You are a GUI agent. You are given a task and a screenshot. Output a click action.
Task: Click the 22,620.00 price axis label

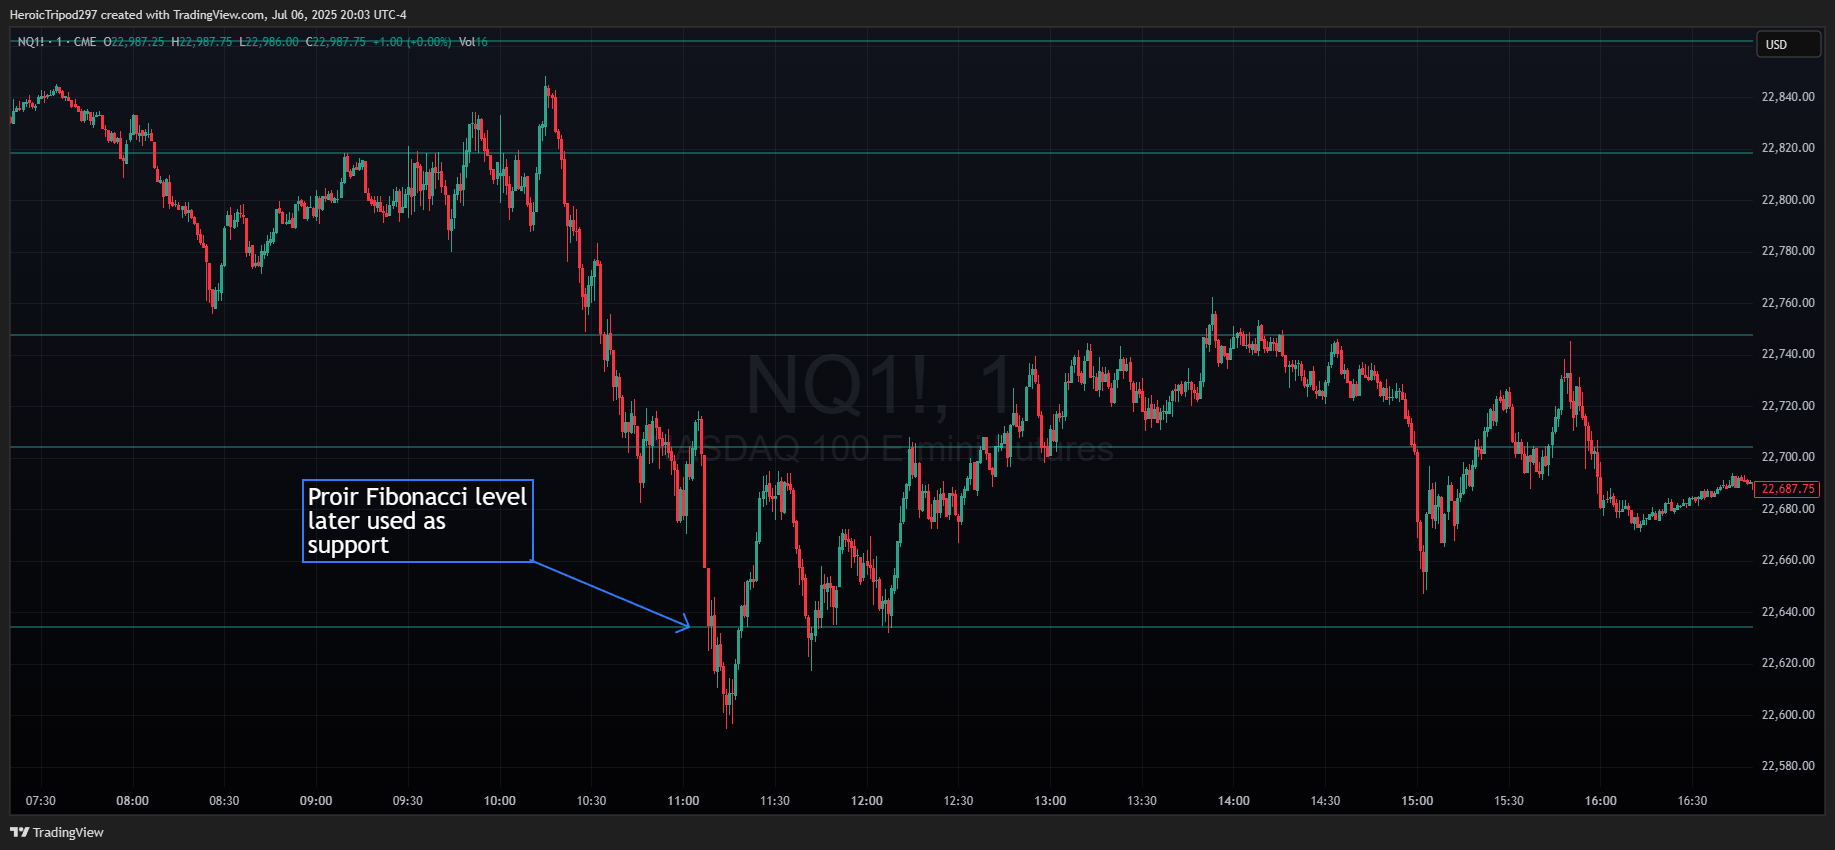pos(1788,663)
